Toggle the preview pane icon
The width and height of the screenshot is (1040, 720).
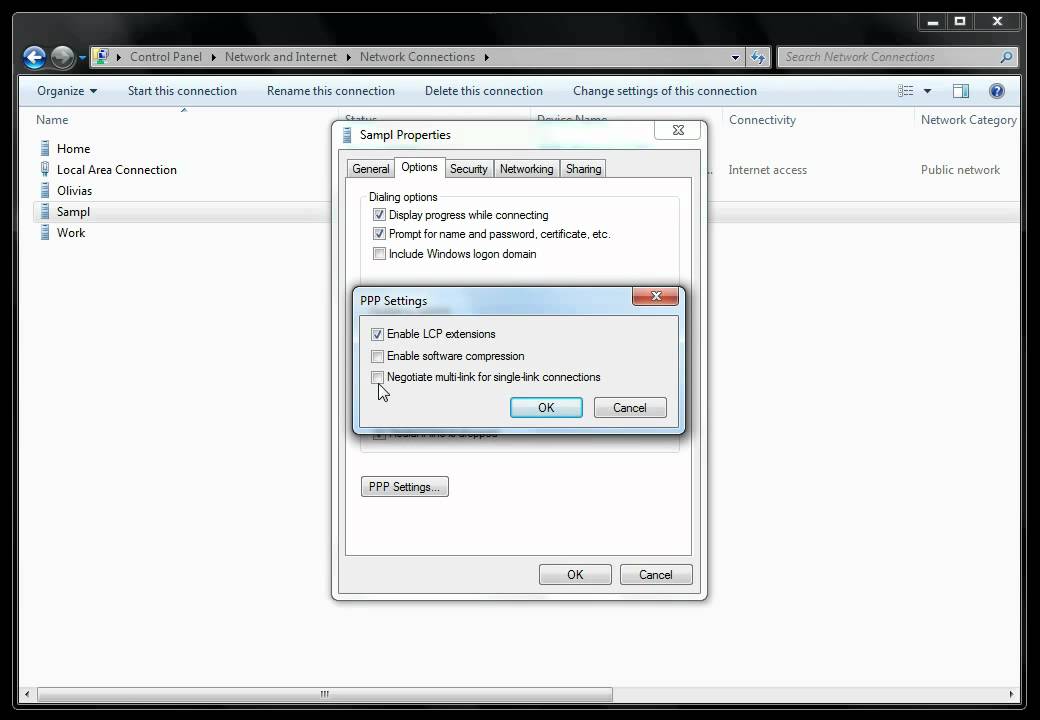[x=960, y=91]
